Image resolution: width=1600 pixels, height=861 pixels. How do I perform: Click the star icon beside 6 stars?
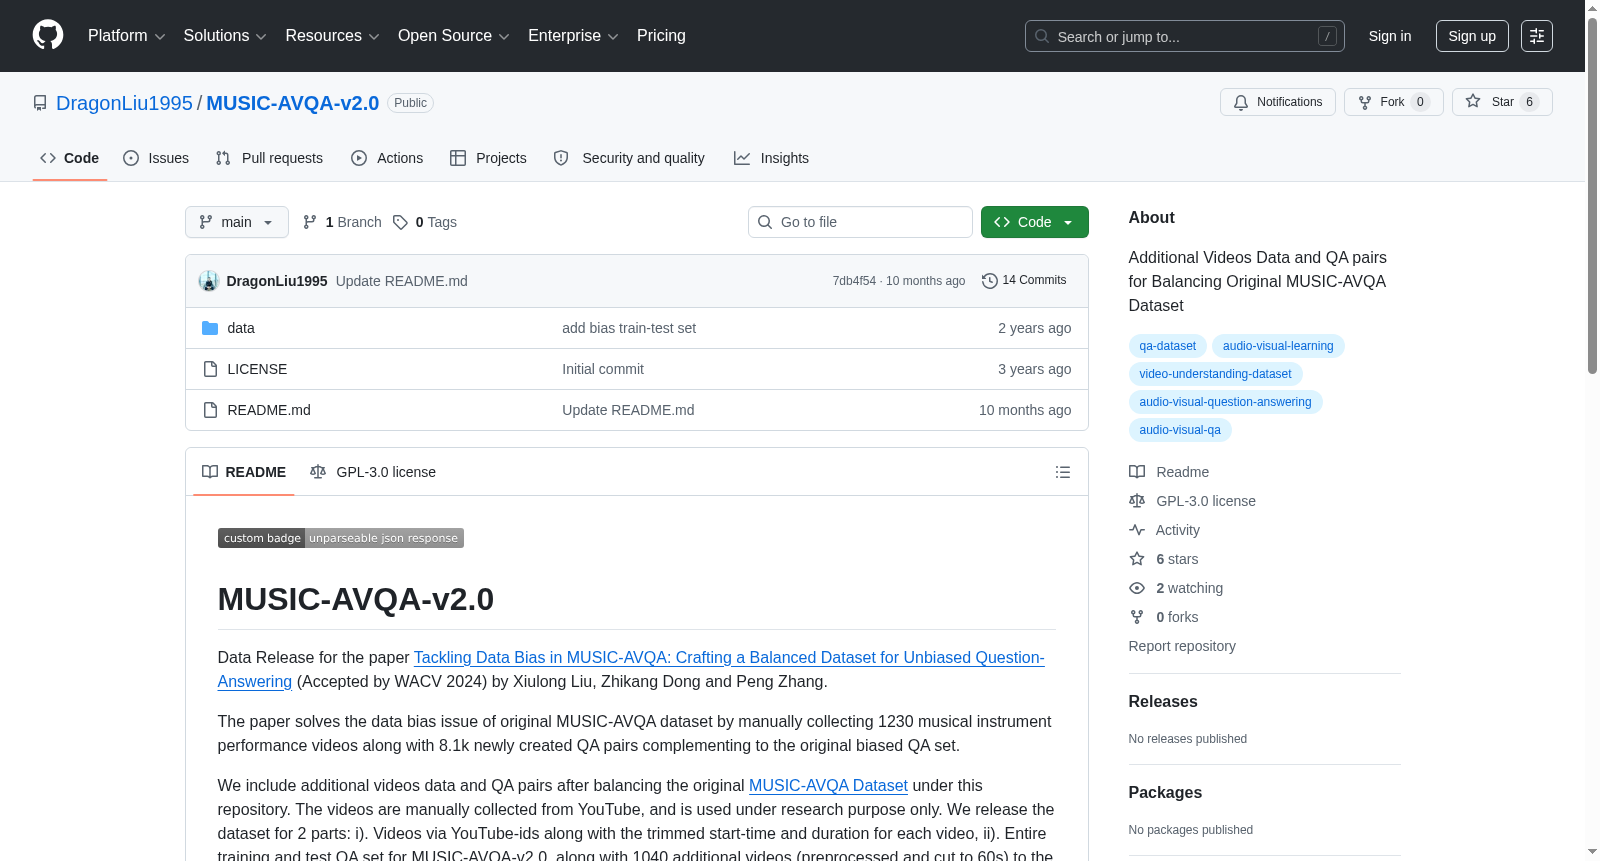(1137, 559)
